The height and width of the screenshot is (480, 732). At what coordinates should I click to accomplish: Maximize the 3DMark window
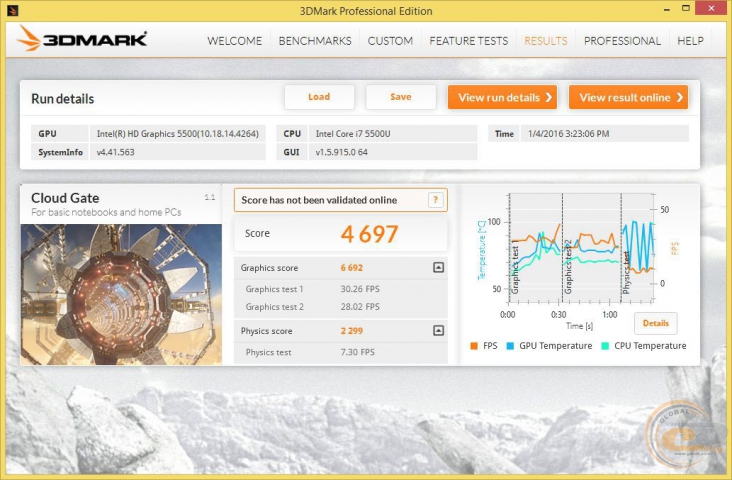click(x=686, y=8)
